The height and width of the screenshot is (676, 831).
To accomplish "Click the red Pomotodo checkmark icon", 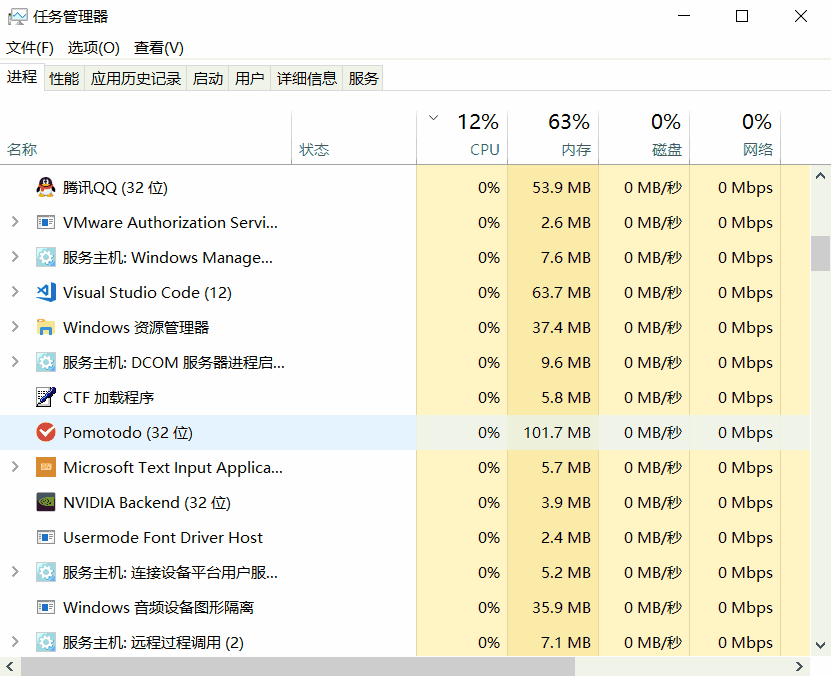I will (x=46, y=432).
